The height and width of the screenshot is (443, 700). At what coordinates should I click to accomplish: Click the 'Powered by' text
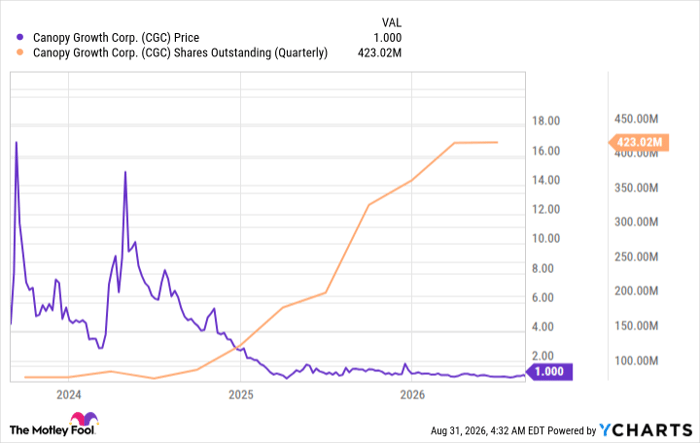[x=572, y=431]
